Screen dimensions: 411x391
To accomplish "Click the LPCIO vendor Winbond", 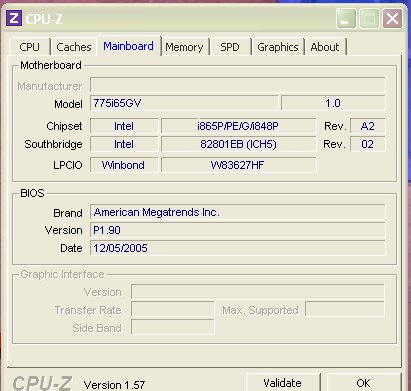I will [x=124, y=165].
